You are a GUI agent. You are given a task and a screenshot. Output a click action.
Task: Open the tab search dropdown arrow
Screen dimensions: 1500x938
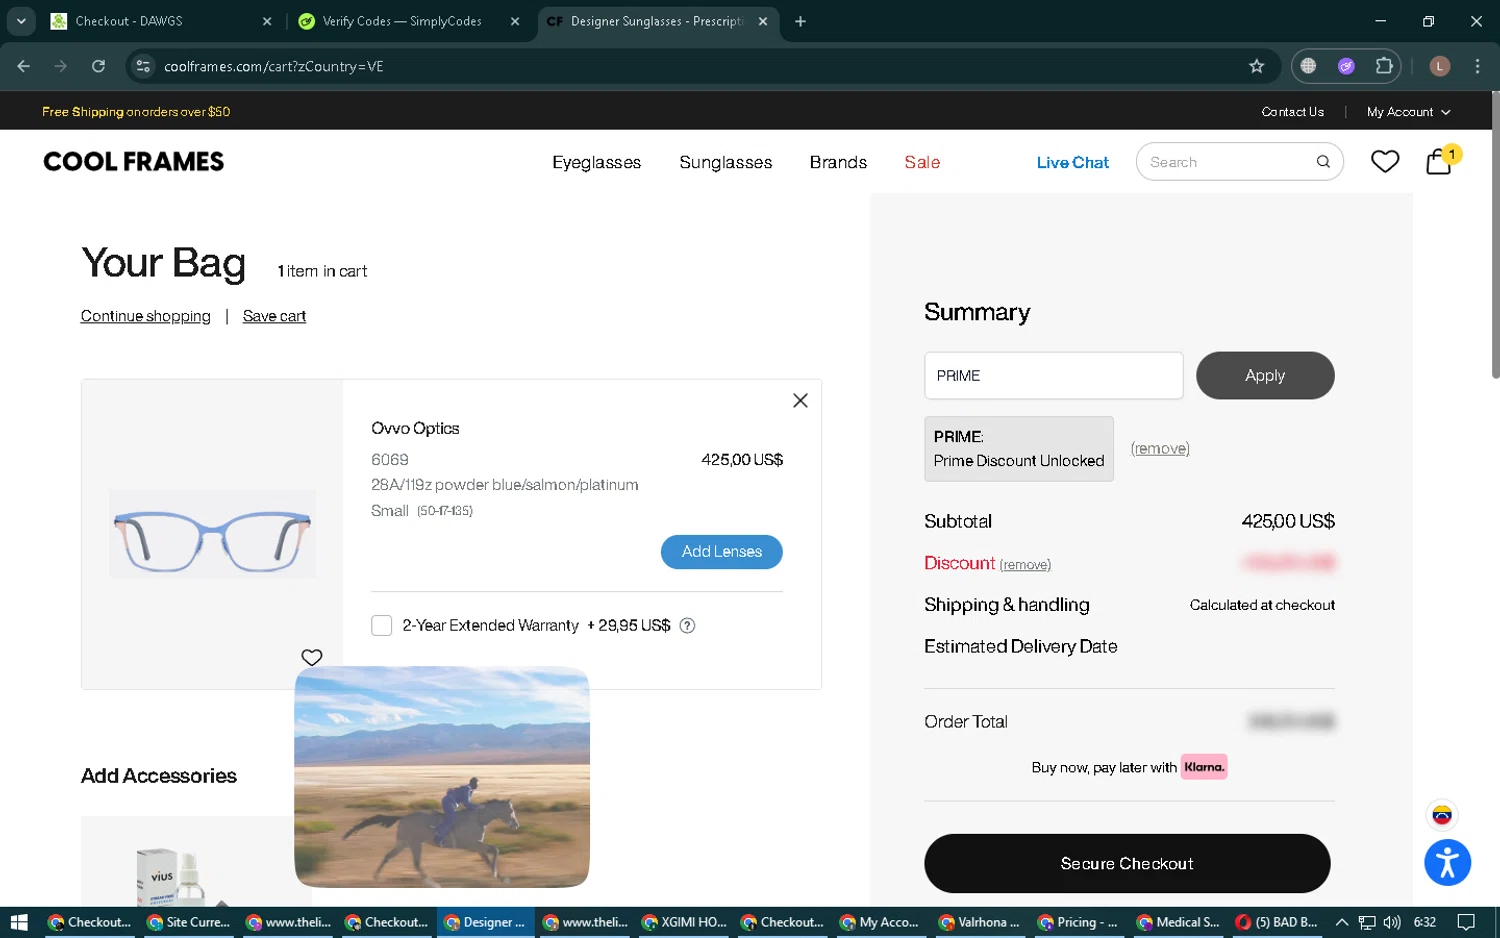tap(21, 21)
